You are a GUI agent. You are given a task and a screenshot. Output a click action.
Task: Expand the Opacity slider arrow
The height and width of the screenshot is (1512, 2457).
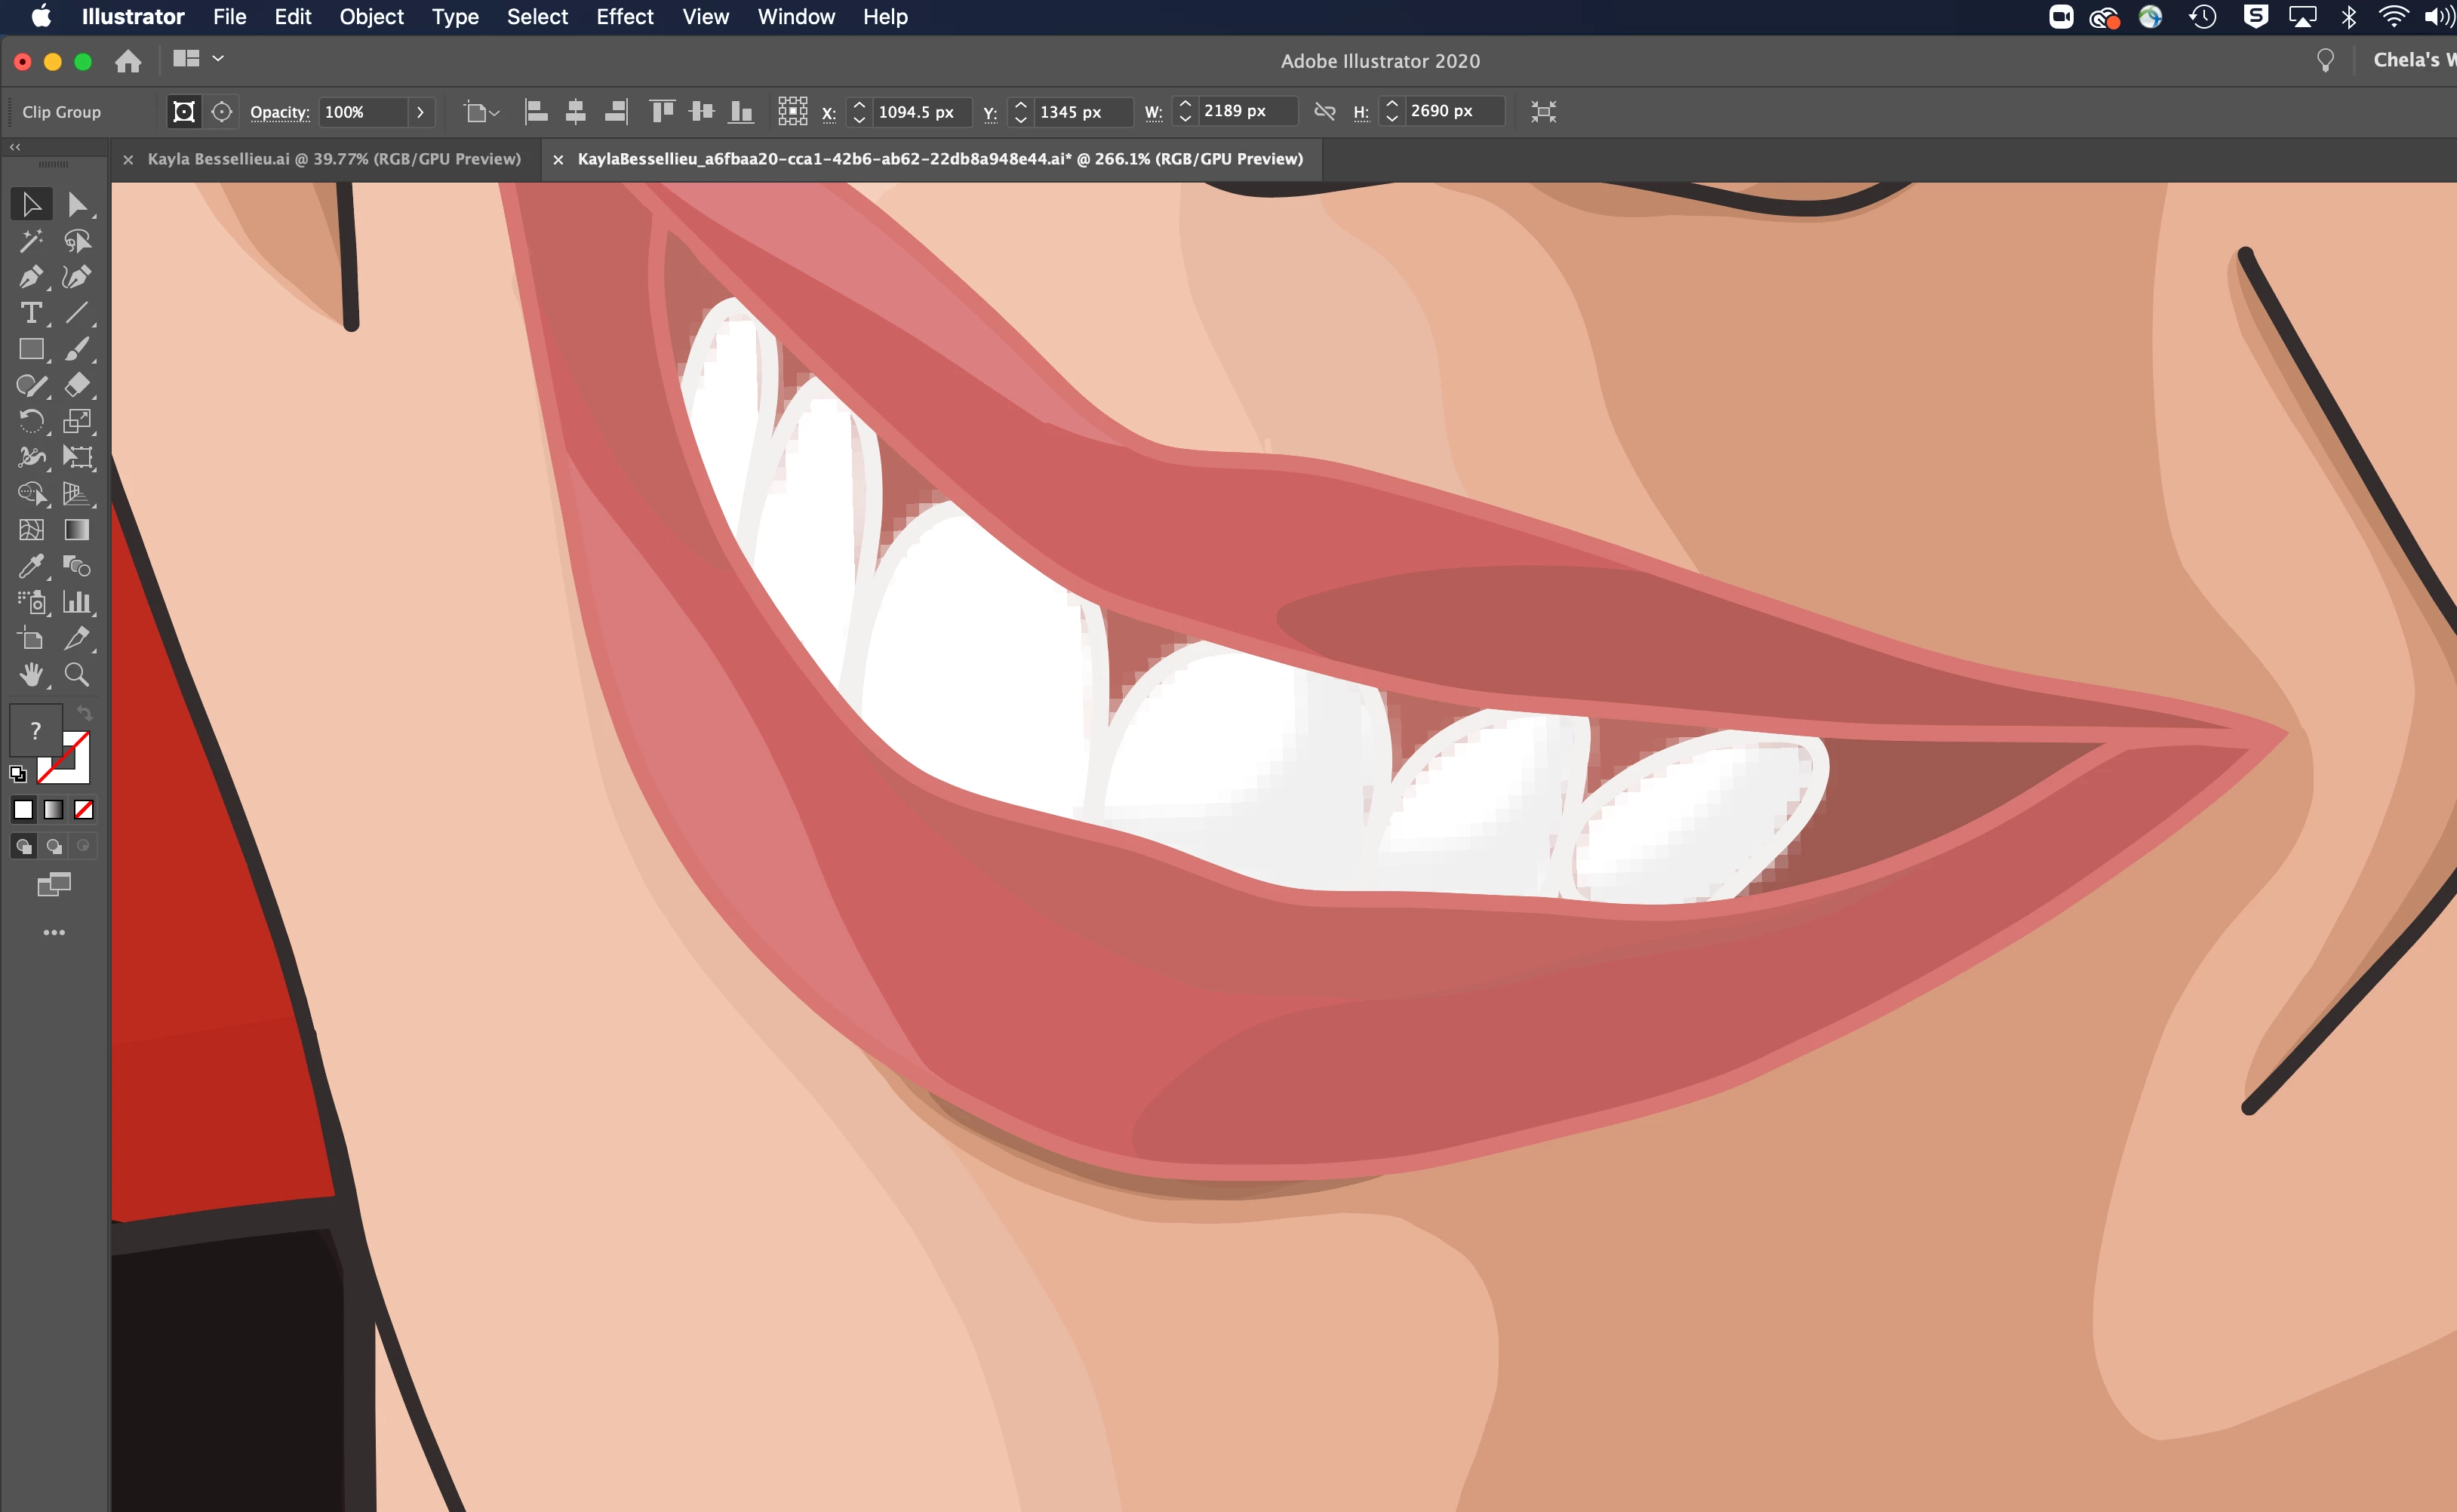pyautogui.click(x=420, y=112)
